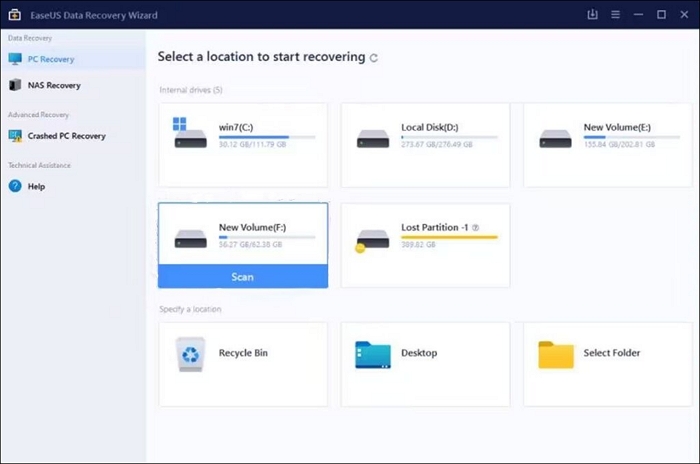Close the EaseUS Data Recovery Wizard
Image resolution: width=700 pixels, height=464 pixels.
(x=684, y=15)
